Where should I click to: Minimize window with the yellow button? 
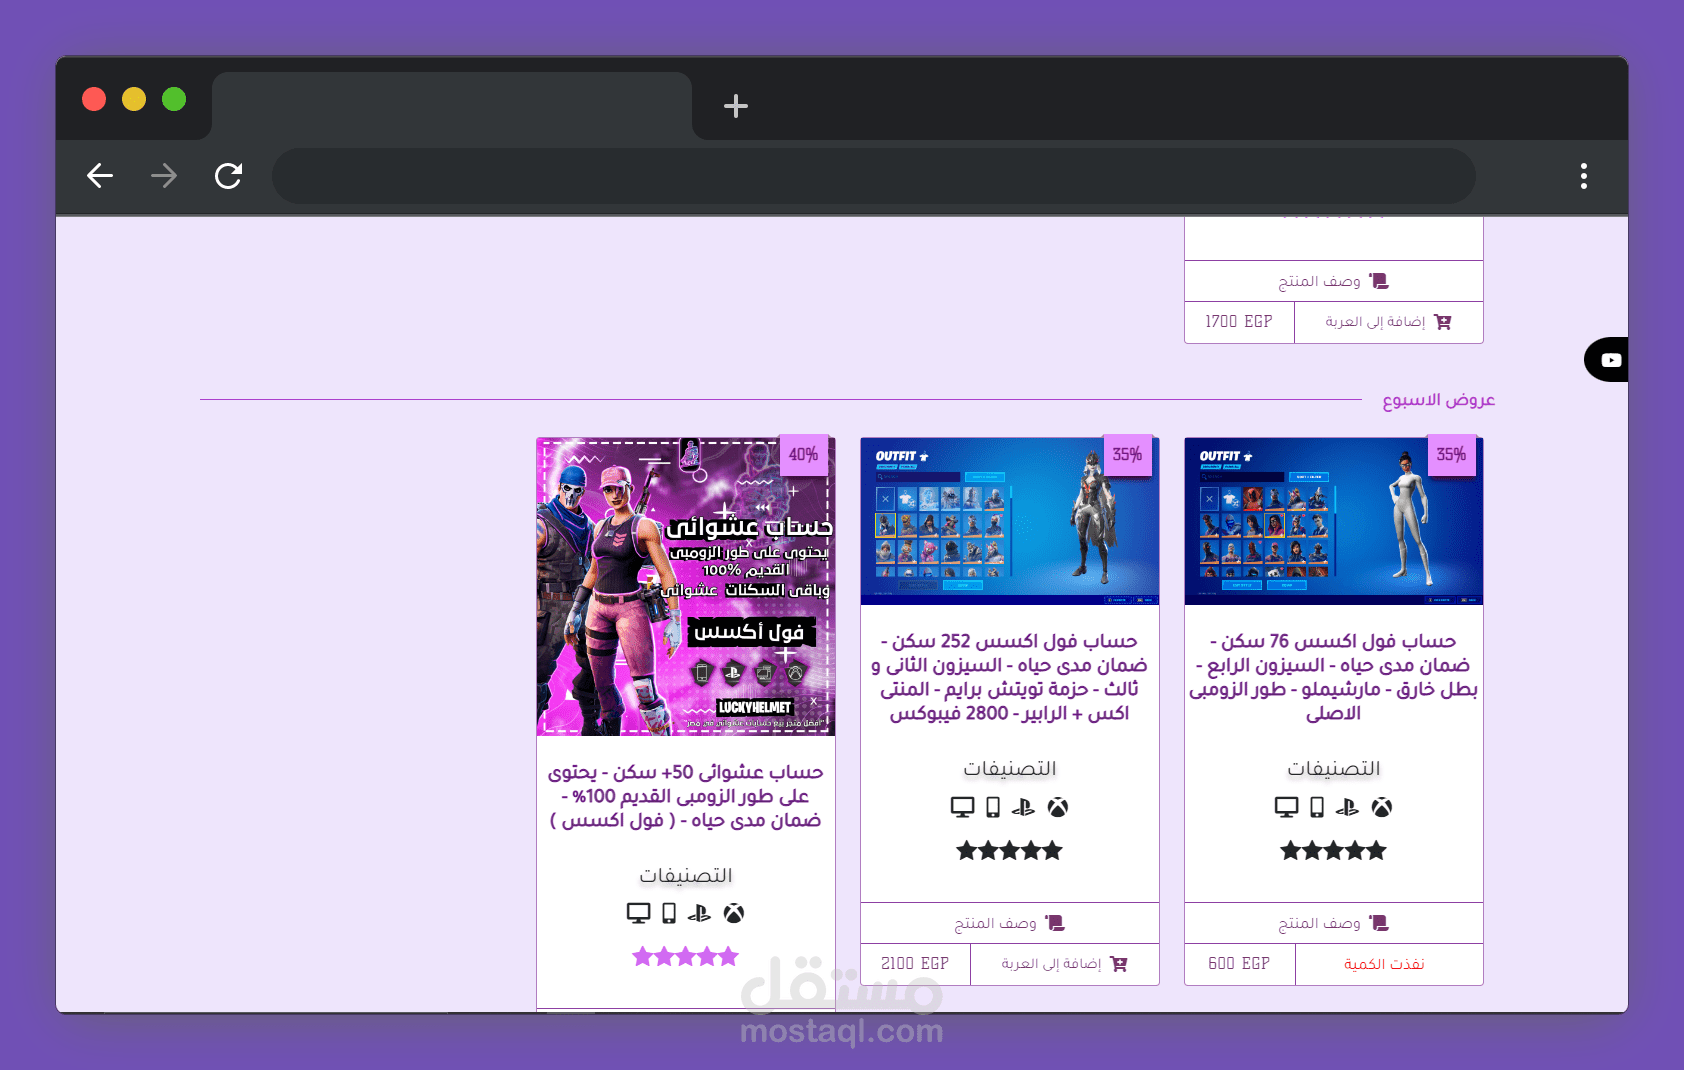134,99
